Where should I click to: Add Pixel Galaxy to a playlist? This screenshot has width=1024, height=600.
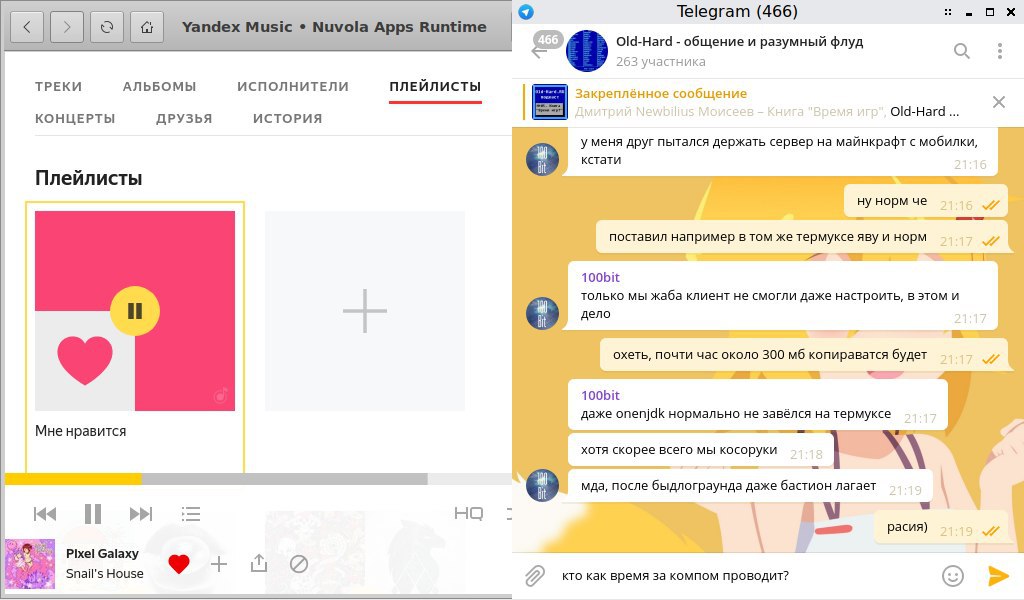pyautogui.click(x=219, y=564)
